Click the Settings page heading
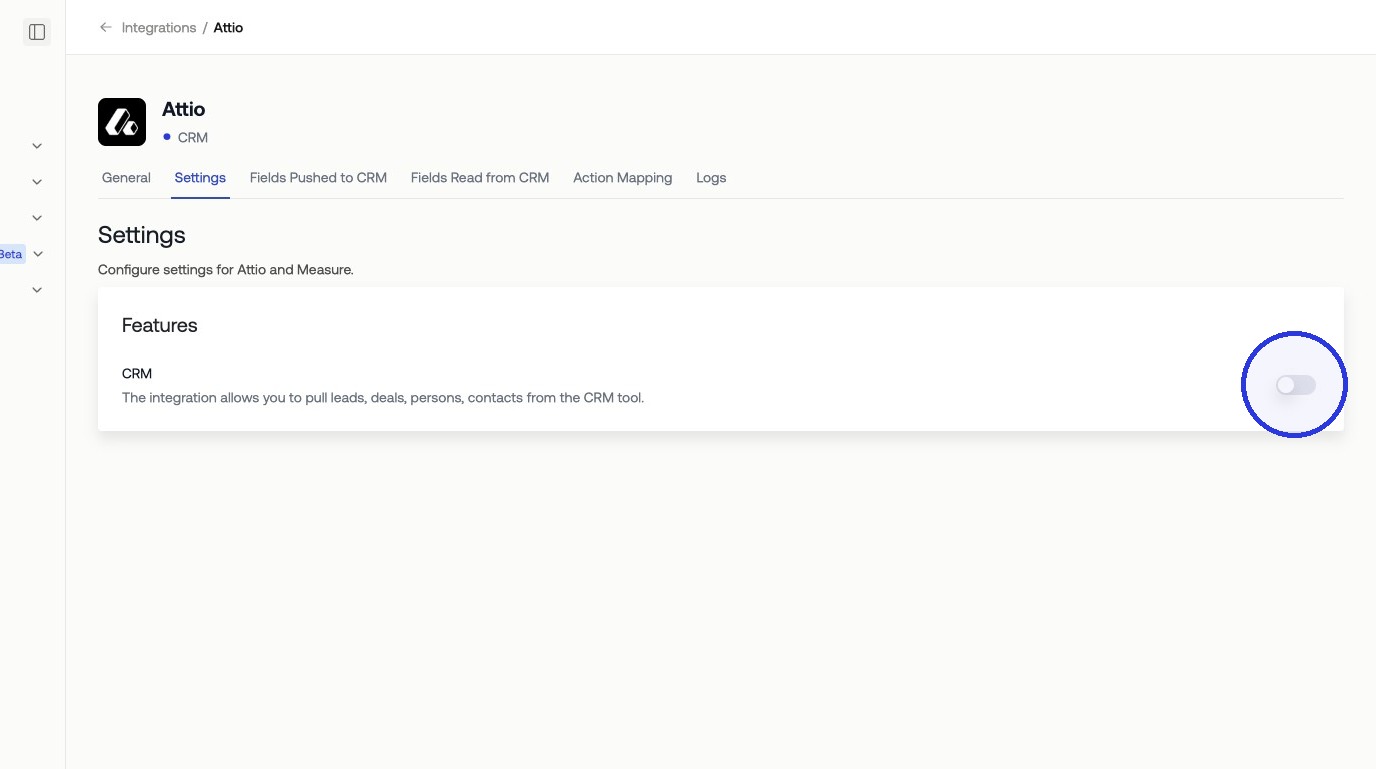This screenshot has height=769, width=1376. (x=142, y=235)
